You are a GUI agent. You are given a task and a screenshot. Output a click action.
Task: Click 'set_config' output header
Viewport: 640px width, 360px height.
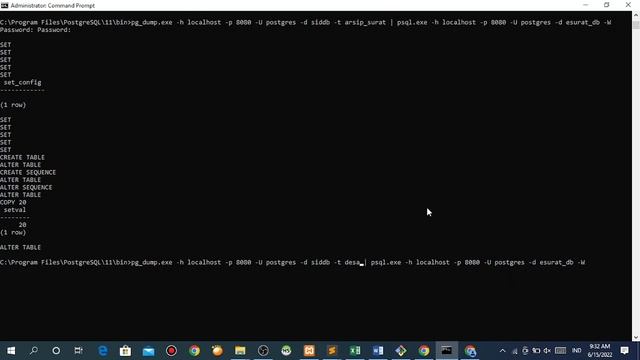pos(22,82)
